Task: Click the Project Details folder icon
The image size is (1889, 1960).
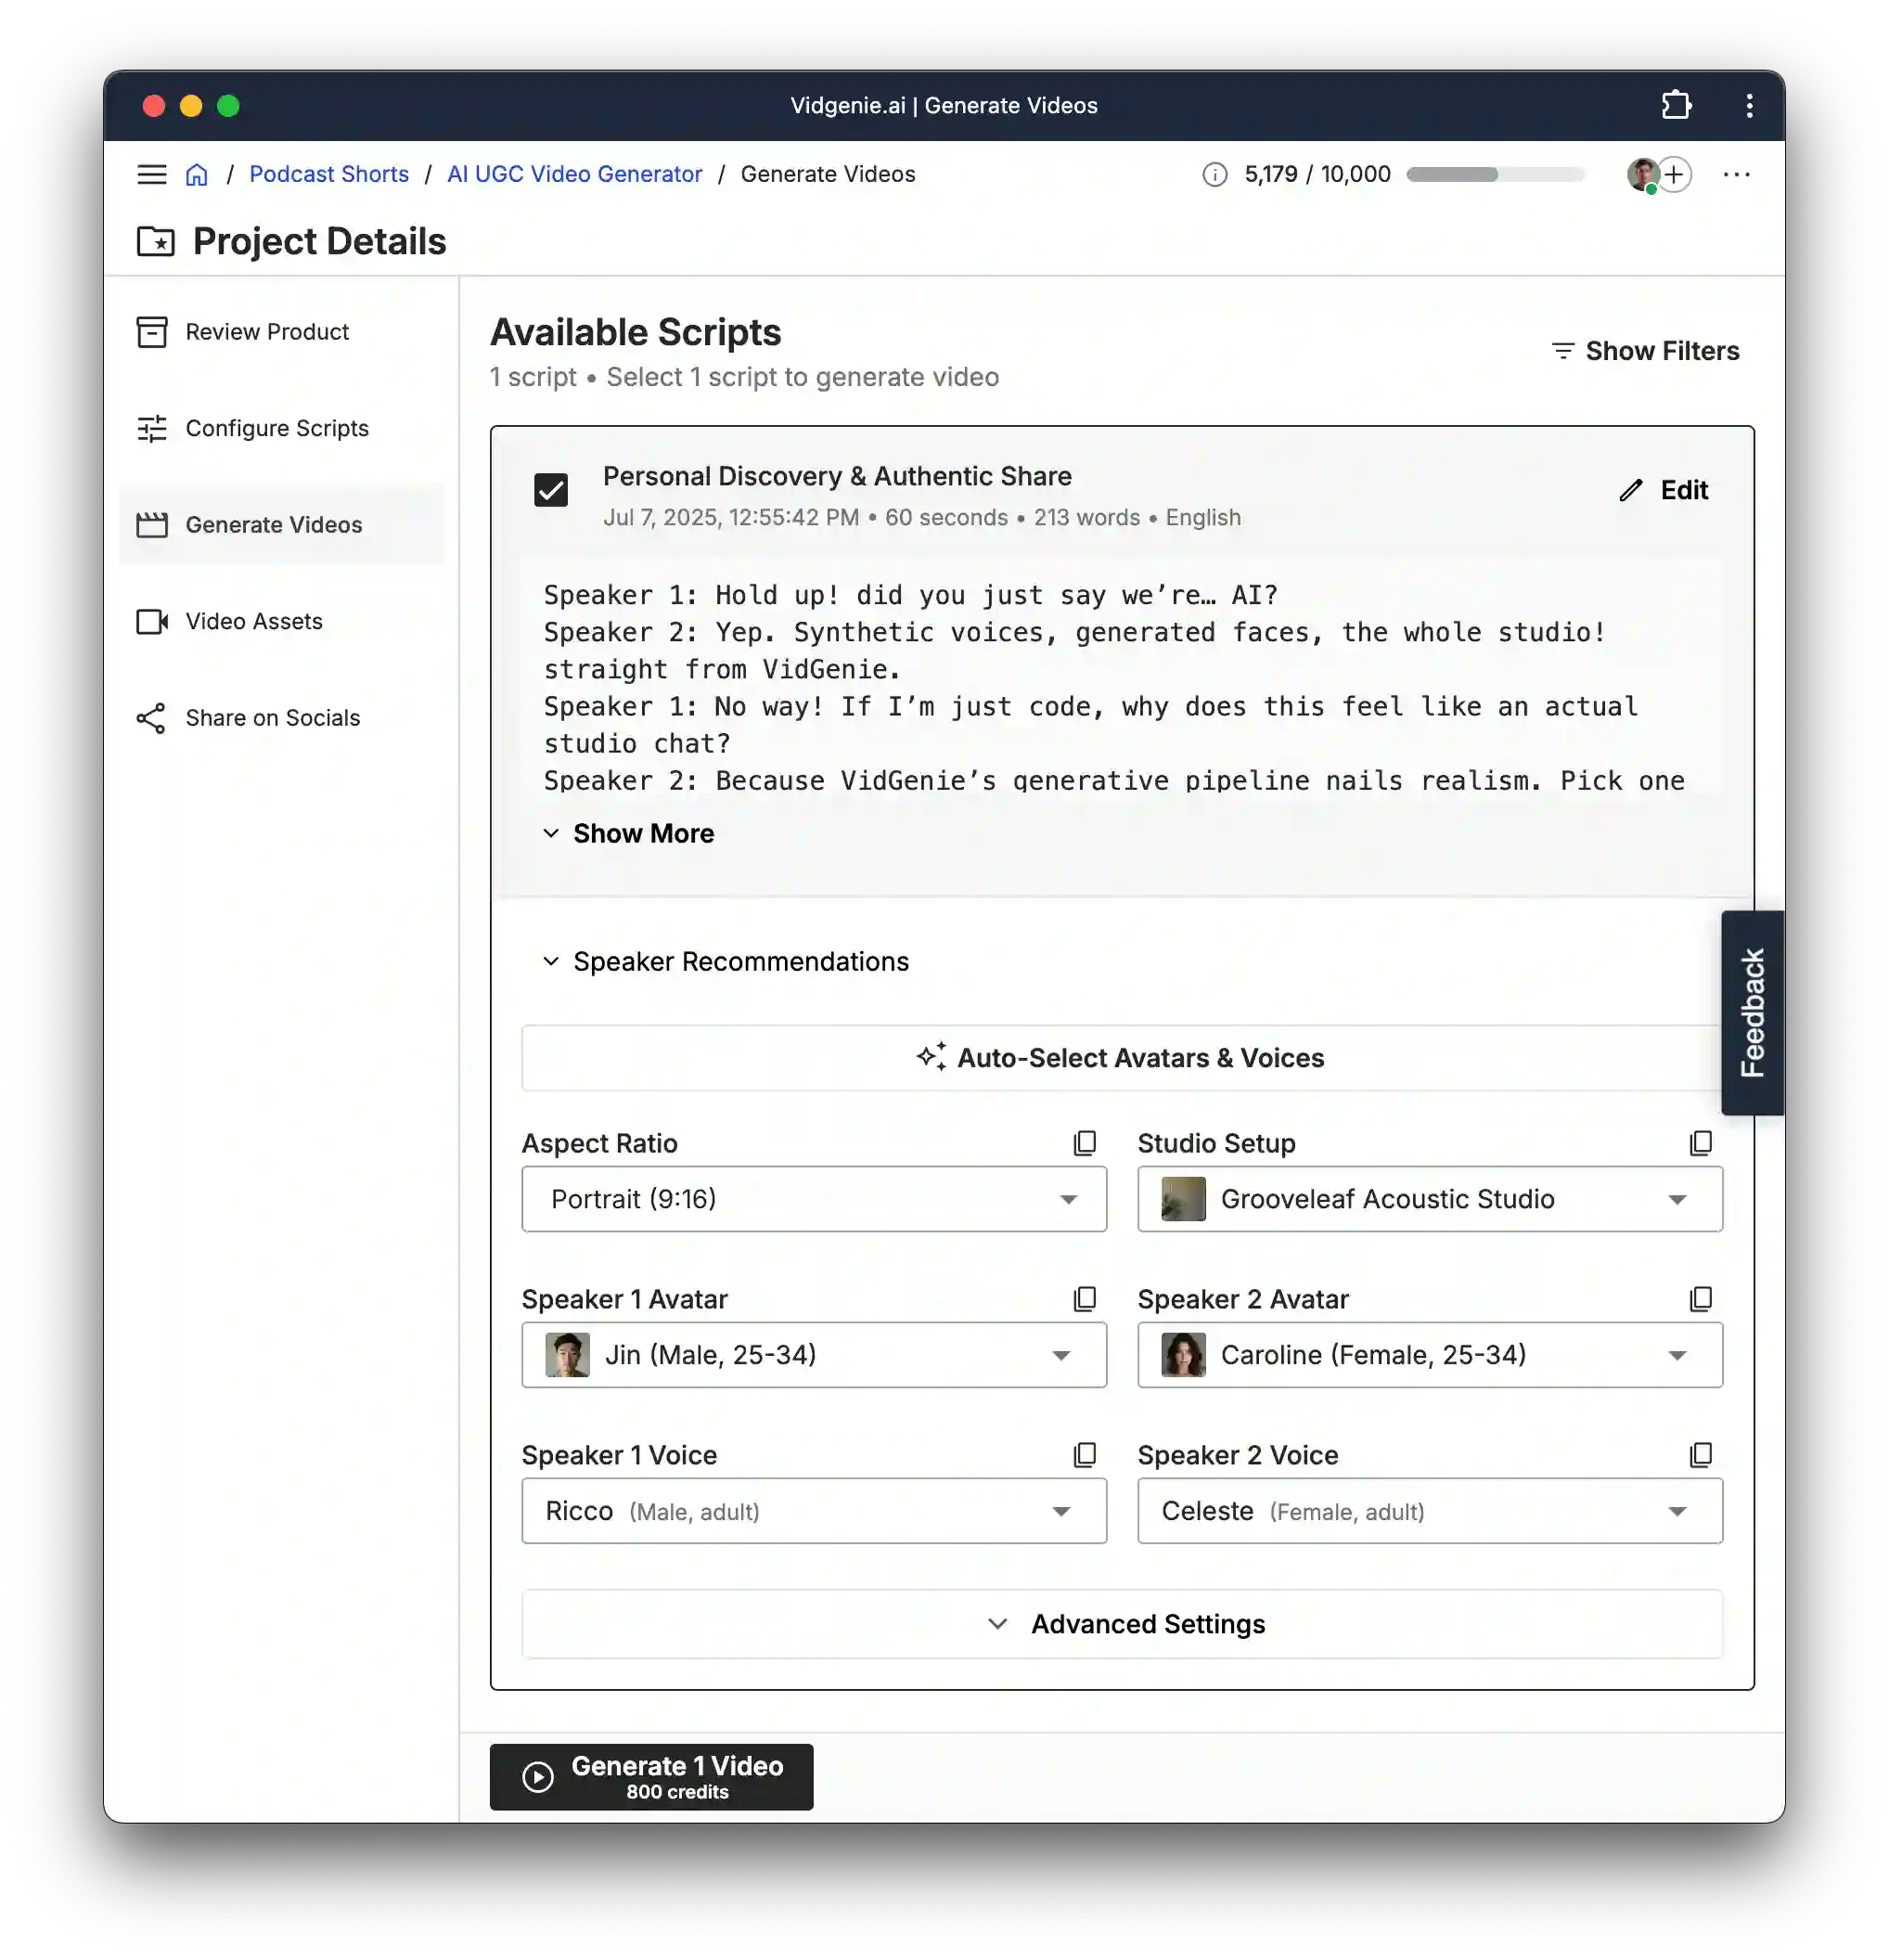Action: coord(155,241)
